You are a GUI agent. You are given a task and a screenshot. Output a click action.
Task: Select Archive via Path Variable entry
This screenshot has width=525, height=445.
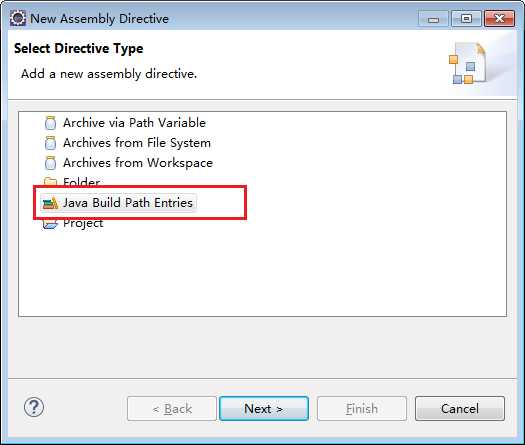point(134,123)
